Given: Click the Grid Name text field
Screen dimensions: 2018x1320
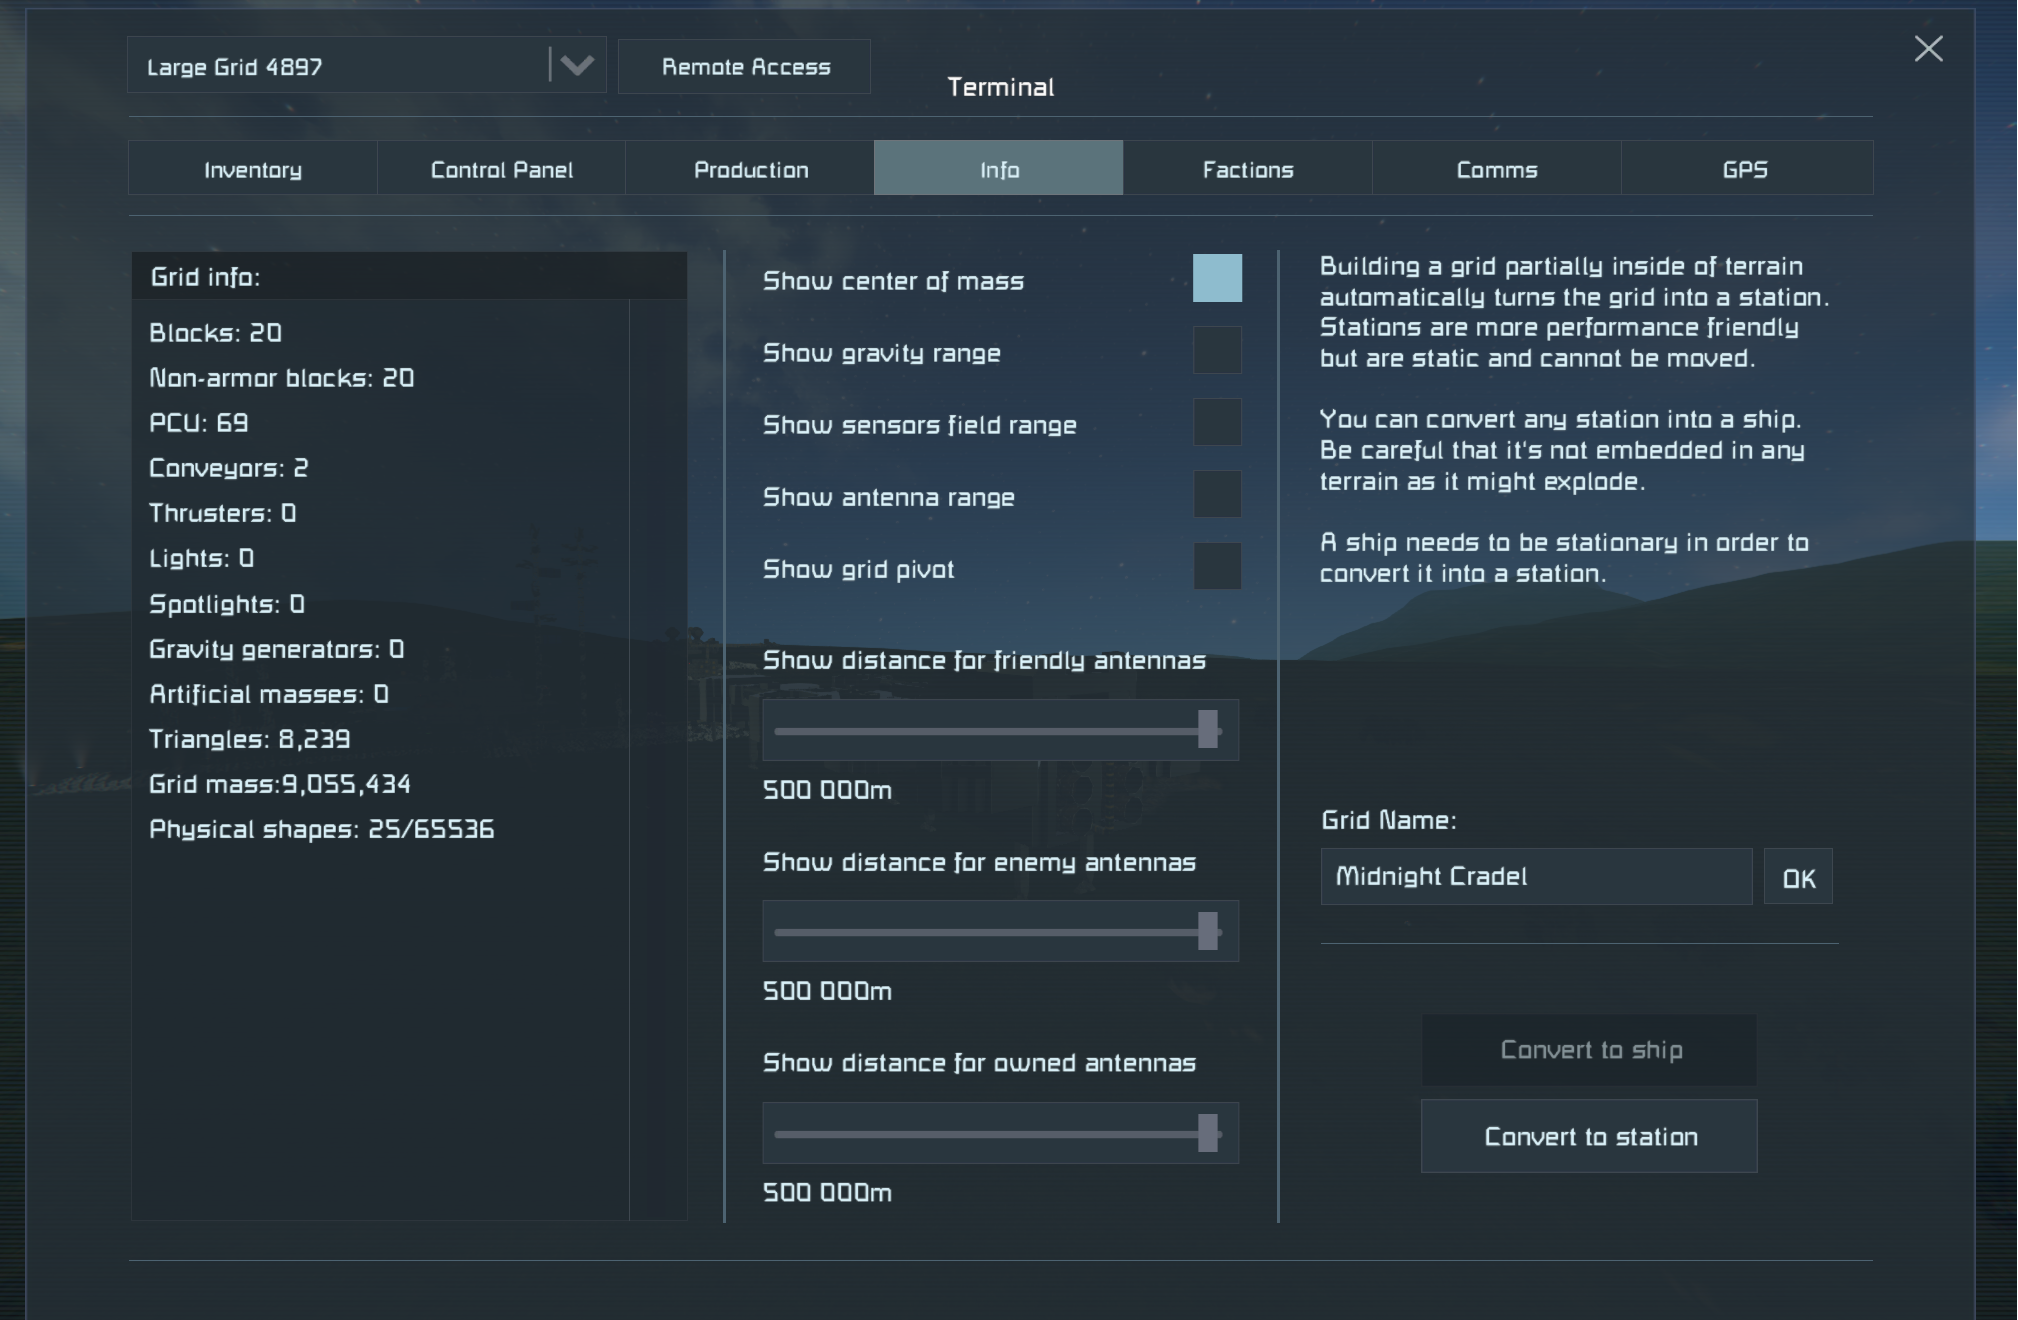Looking at the screenshot, I should [1536, 877].
